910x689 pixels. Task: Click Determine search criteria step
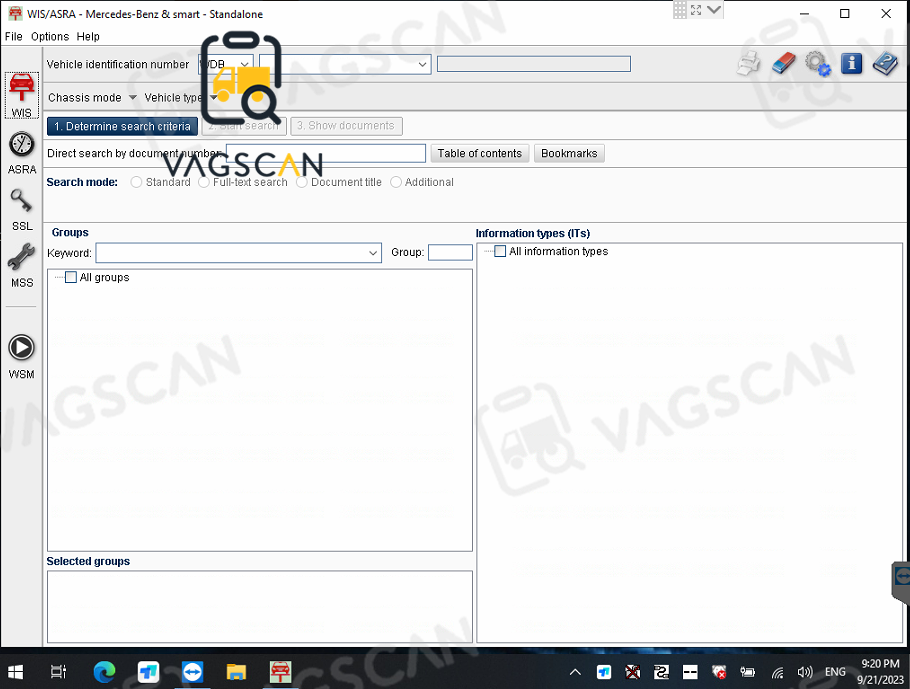(122, 126)
